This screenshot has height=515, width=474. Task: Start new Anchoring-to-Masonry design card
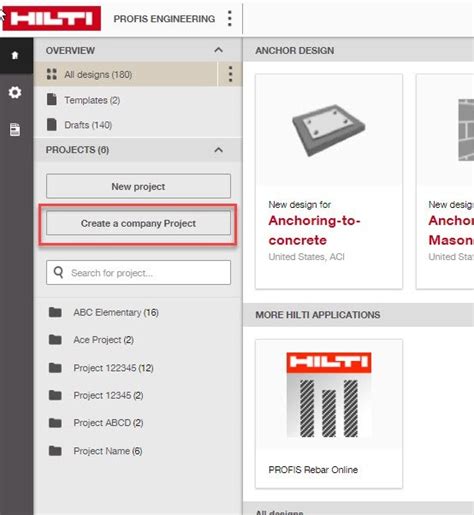point(445,181)
